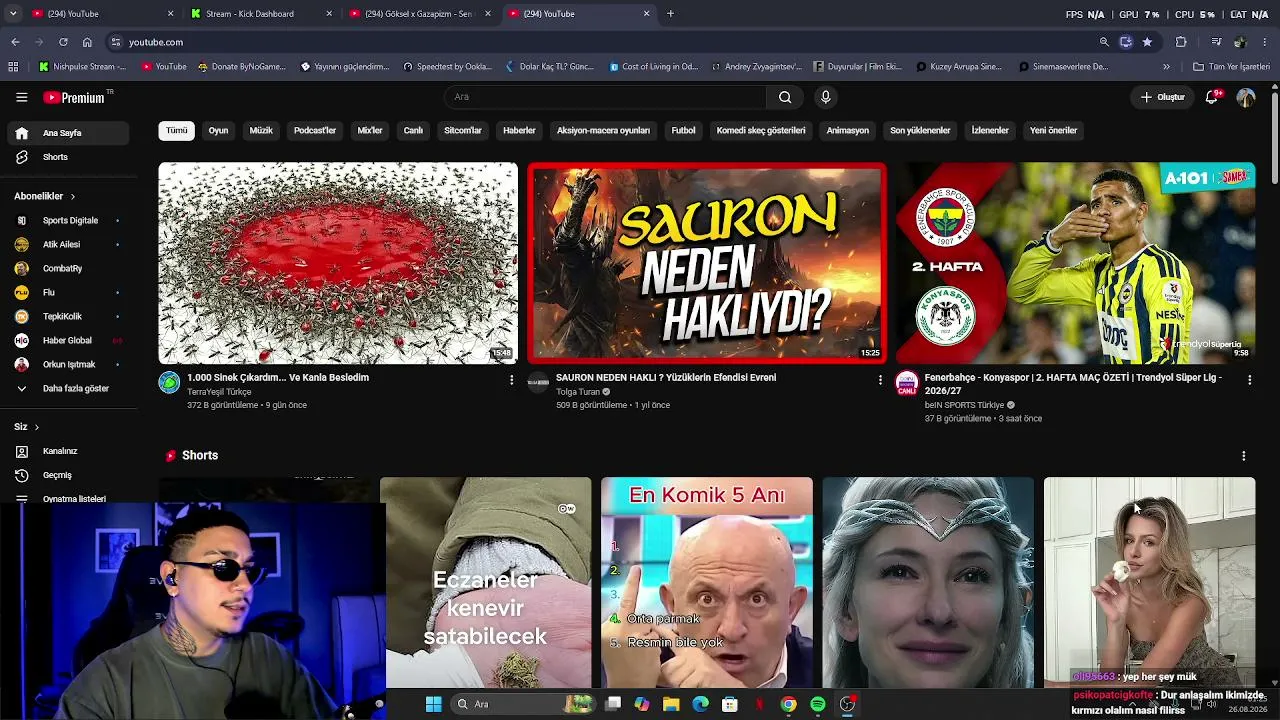The height and width of the screenshot is (720, 1280).
Task: Open Windows Start menu
Action: coord(433,704)
